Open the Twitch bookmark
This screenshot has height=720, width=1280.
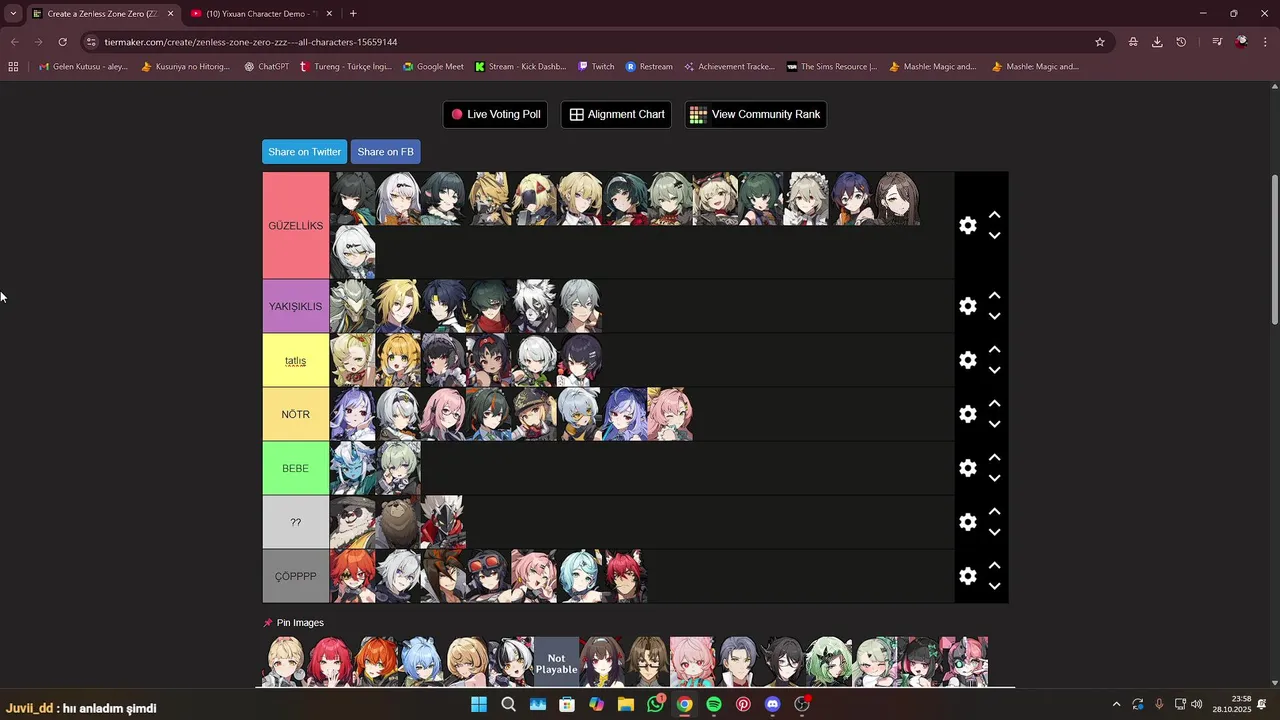coord(596,67)
